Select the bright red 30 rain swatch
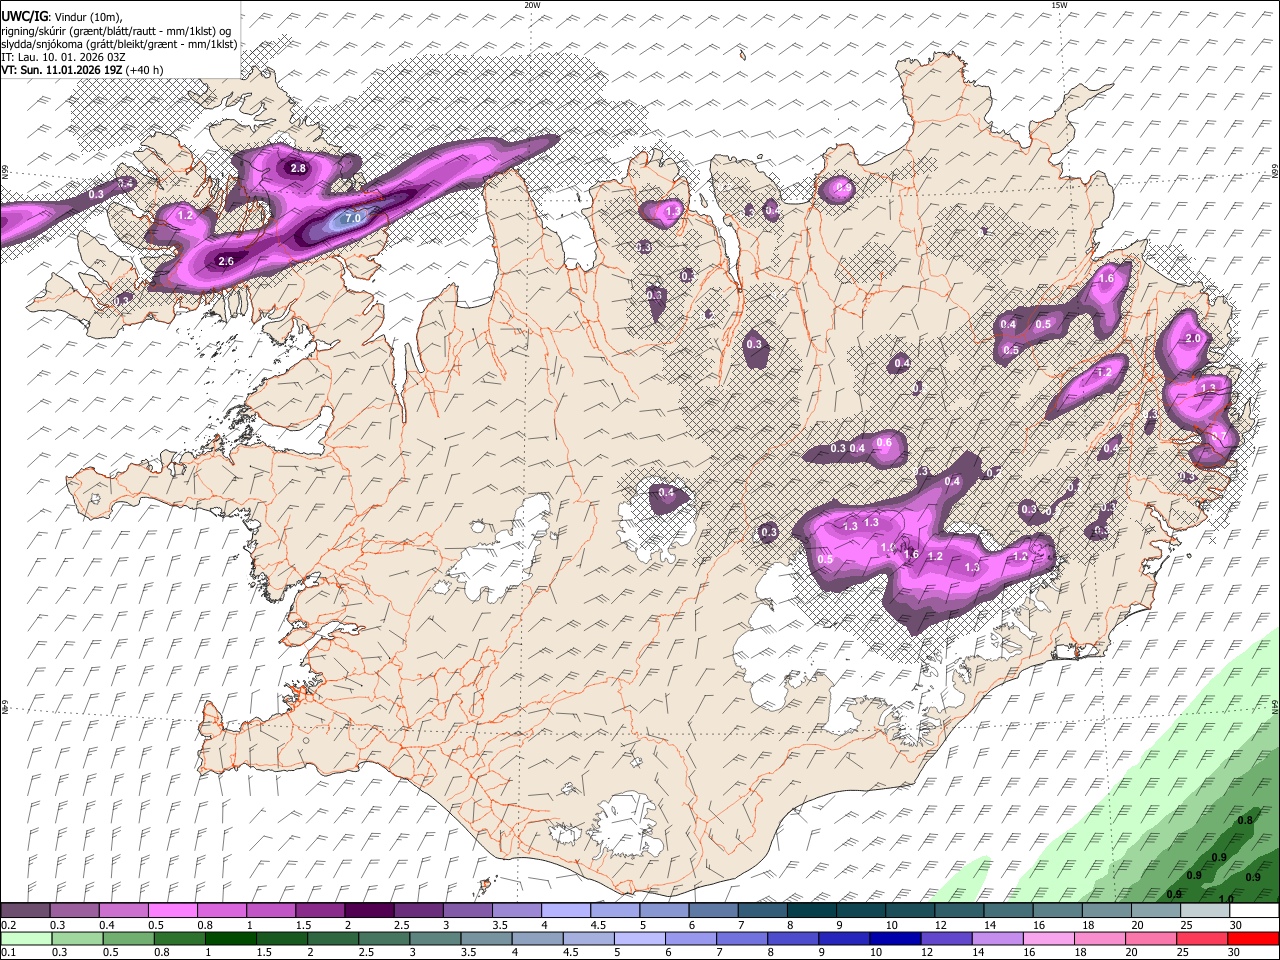This screenshot has width=1280, height=960. 1252,938
